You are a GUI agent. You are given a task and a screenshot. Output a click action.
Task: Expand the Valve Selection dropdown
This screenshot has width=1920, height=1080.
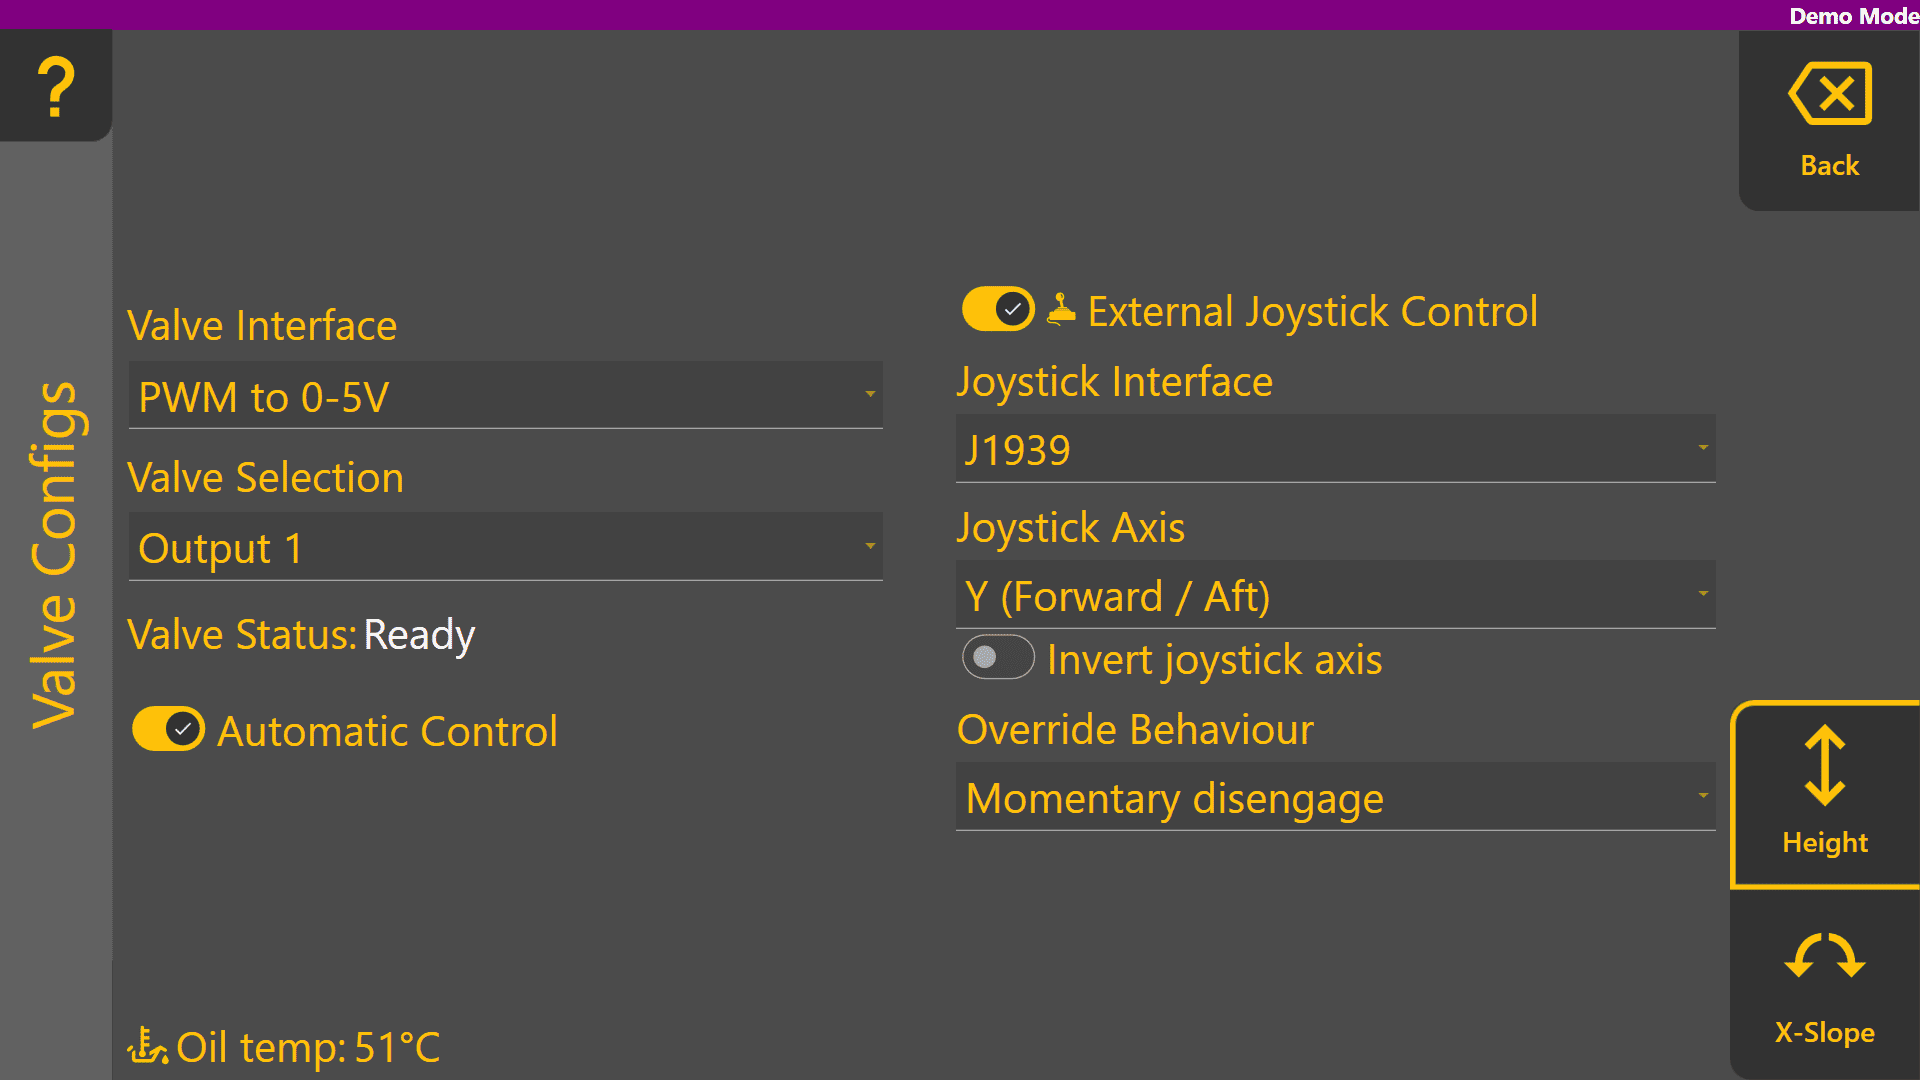pyautogui.click(x=506, y=547)
